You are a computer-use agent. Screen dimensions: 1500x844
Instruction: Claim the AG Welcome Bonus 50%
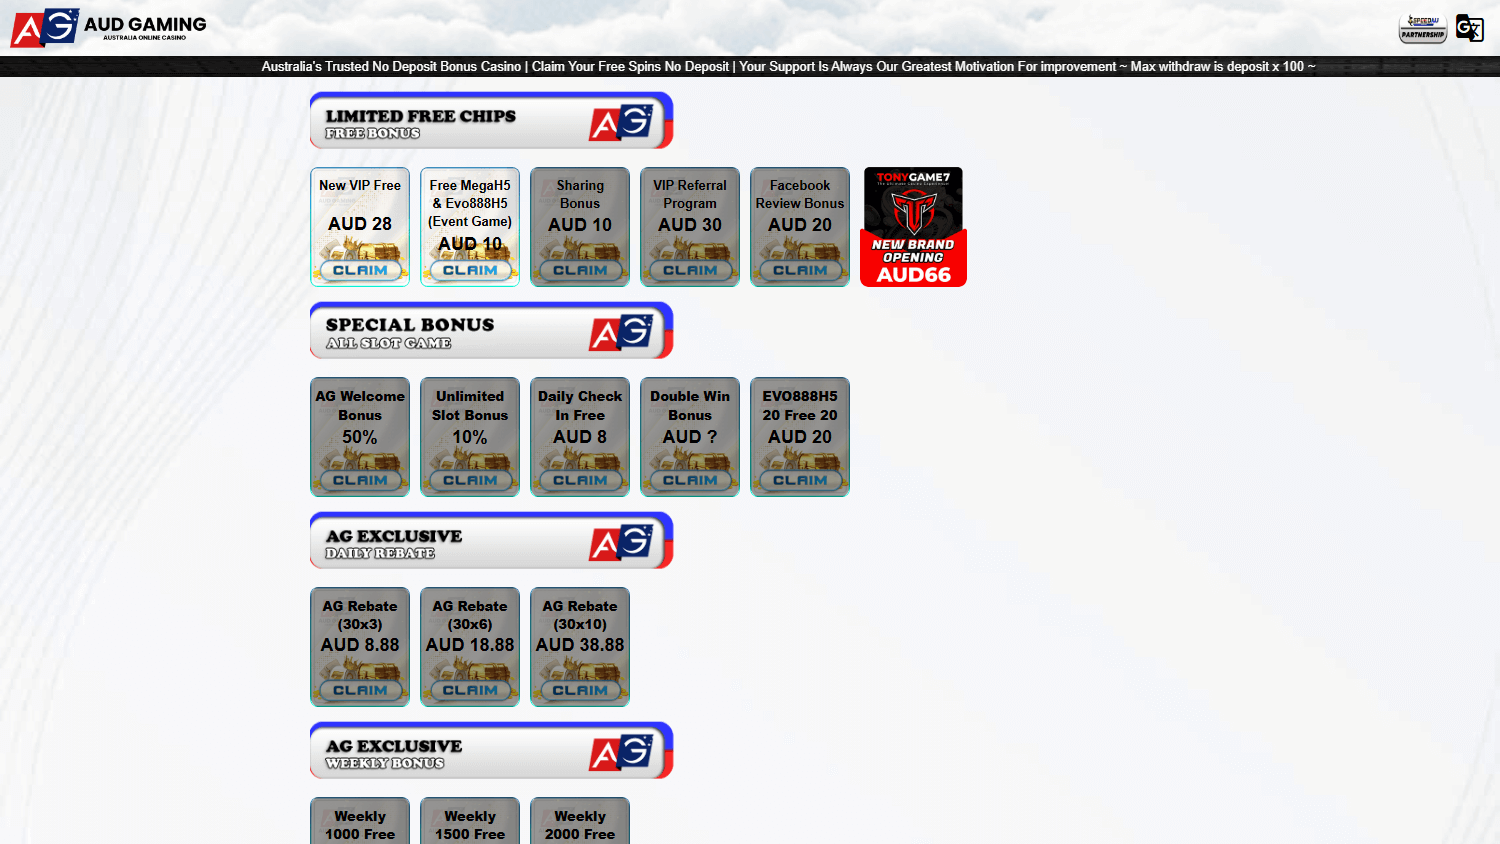[359, 480]
